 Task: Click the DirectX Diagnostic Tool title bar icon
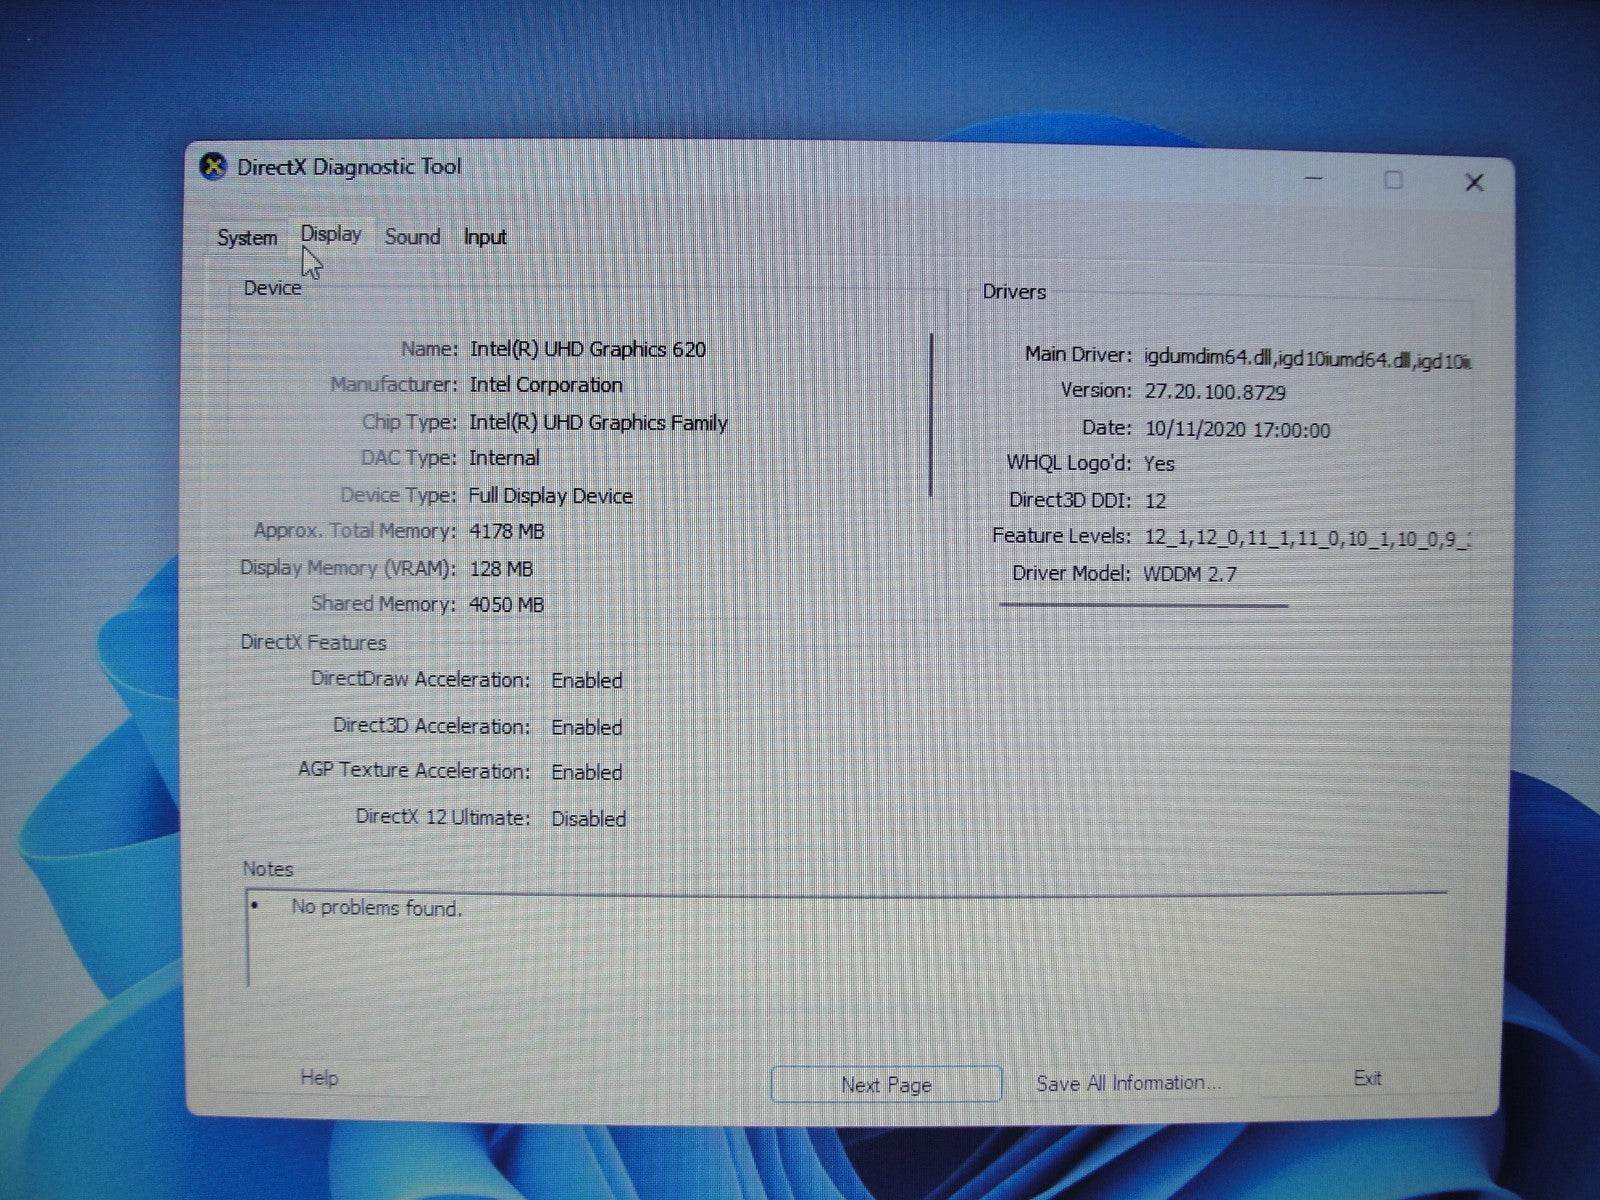[x=212, y=165]
